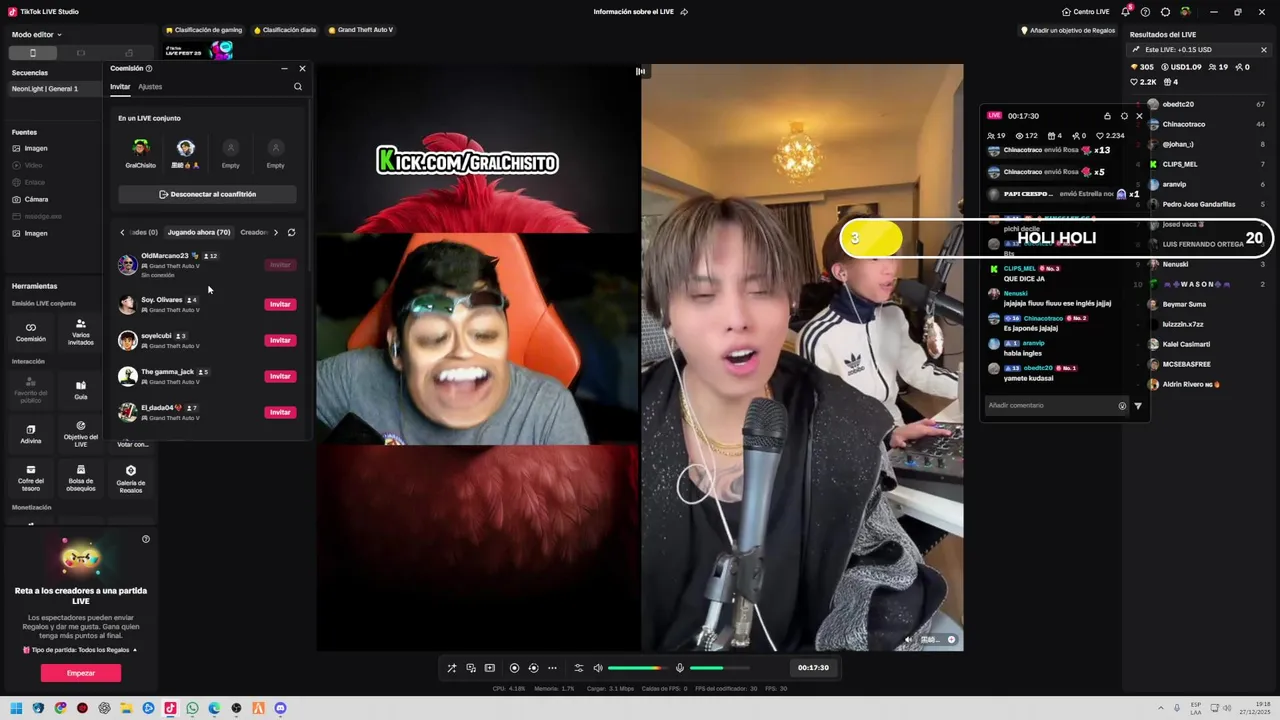Viewport: 1280px width, 720px height.
Task: Open Clasificación diaria tab
Action: [285, 30]
